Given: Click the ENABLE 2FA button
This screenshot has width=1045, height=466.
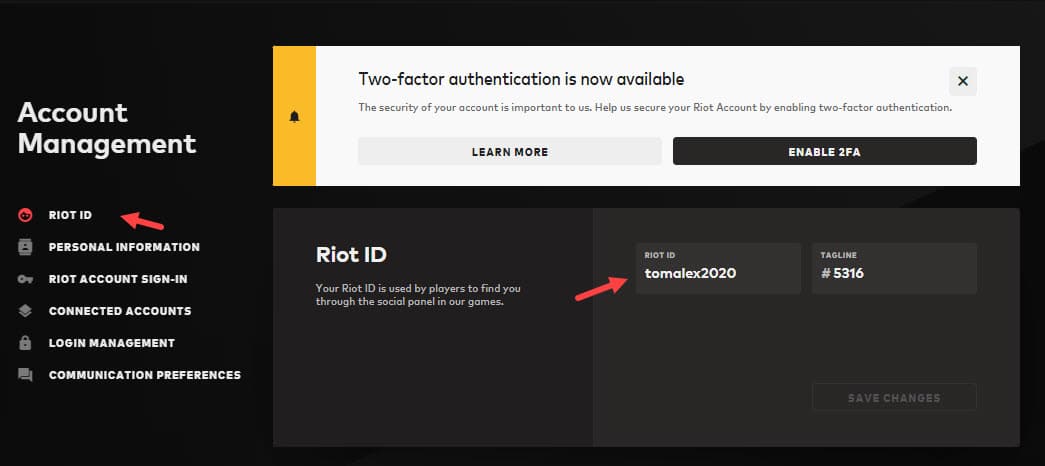Looking at the screenshot, I should (x=824, y=151).
